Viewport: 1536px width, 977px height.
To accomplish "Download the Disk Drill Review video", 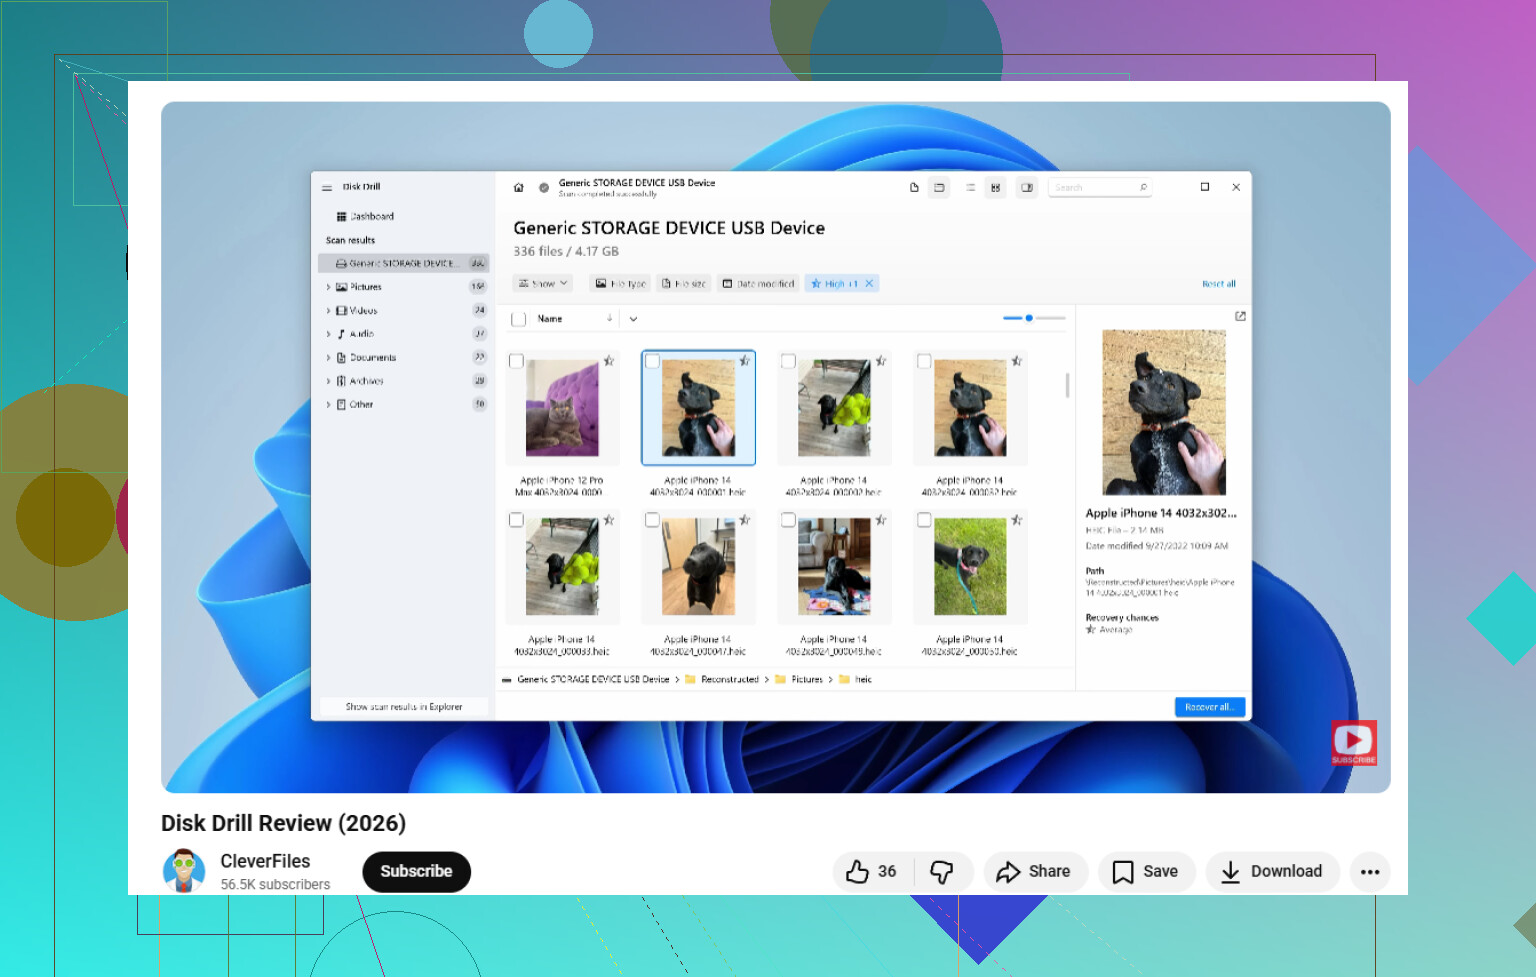I will (x=1273, y=872).
